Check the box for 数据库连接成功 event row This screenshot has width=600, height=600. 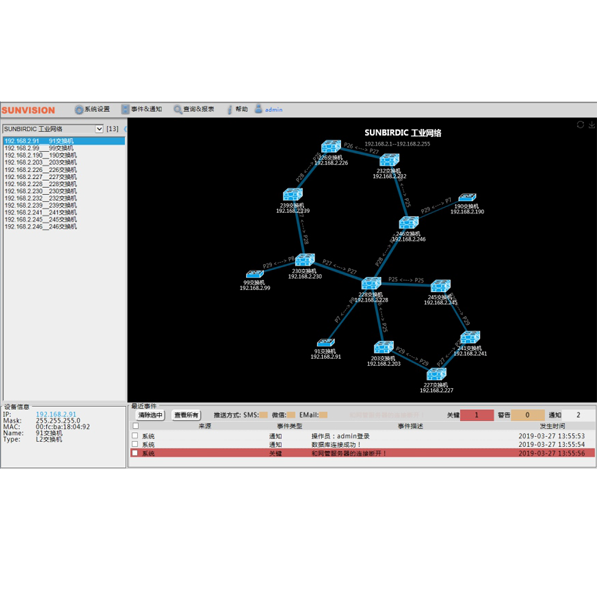tap(135, 444)
